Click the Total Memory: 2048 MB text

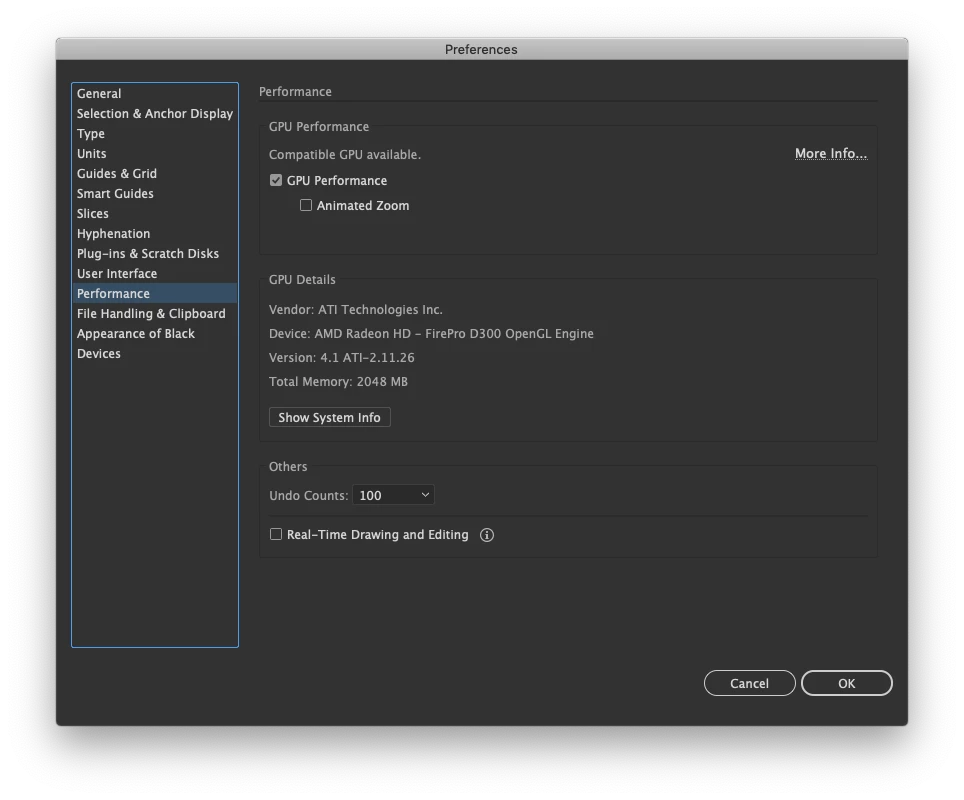click(x=338, y=381)
